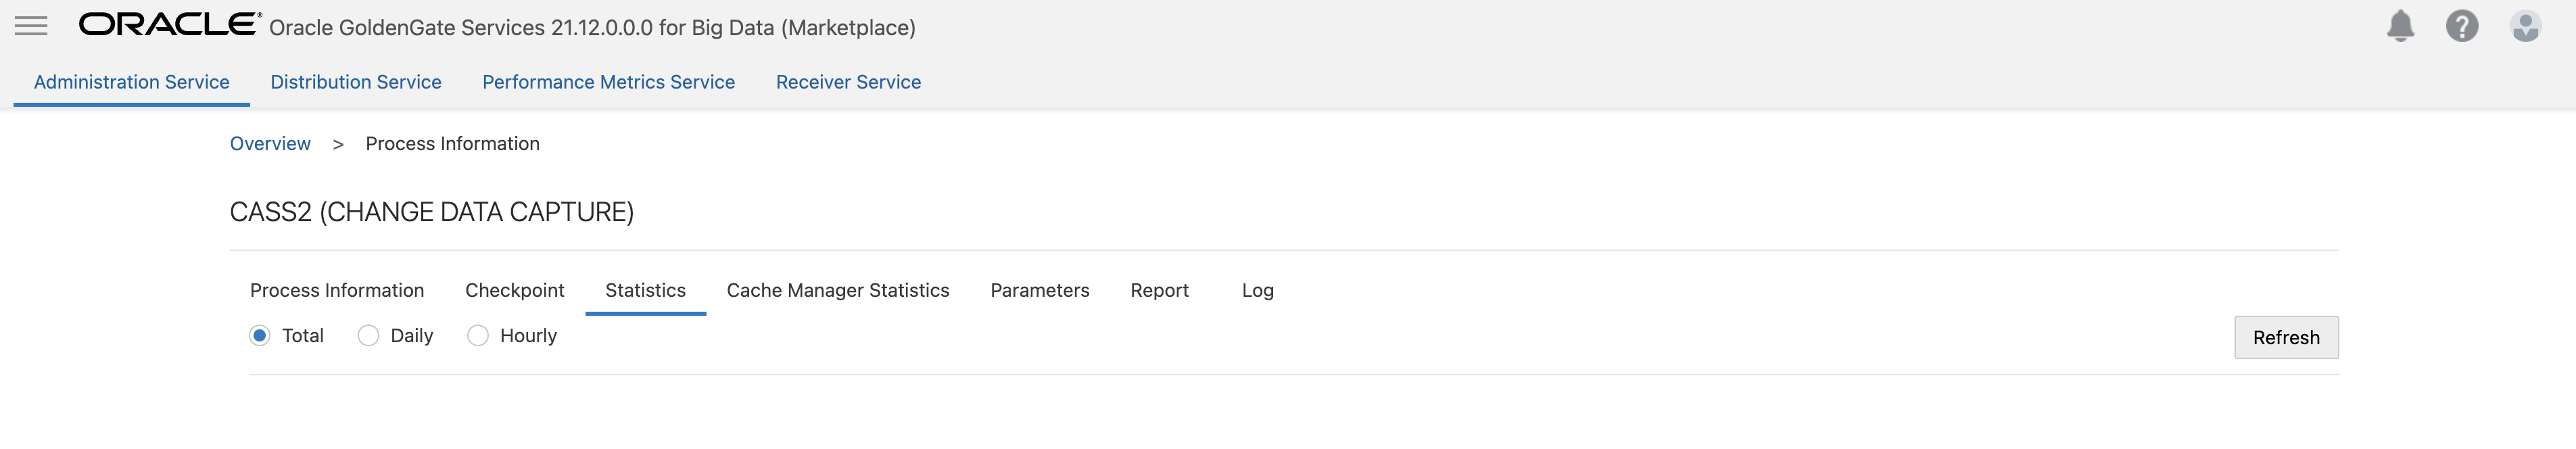Open the help question mark icon
This screenshot has height=449, width=2576.
click(2462, 26)
